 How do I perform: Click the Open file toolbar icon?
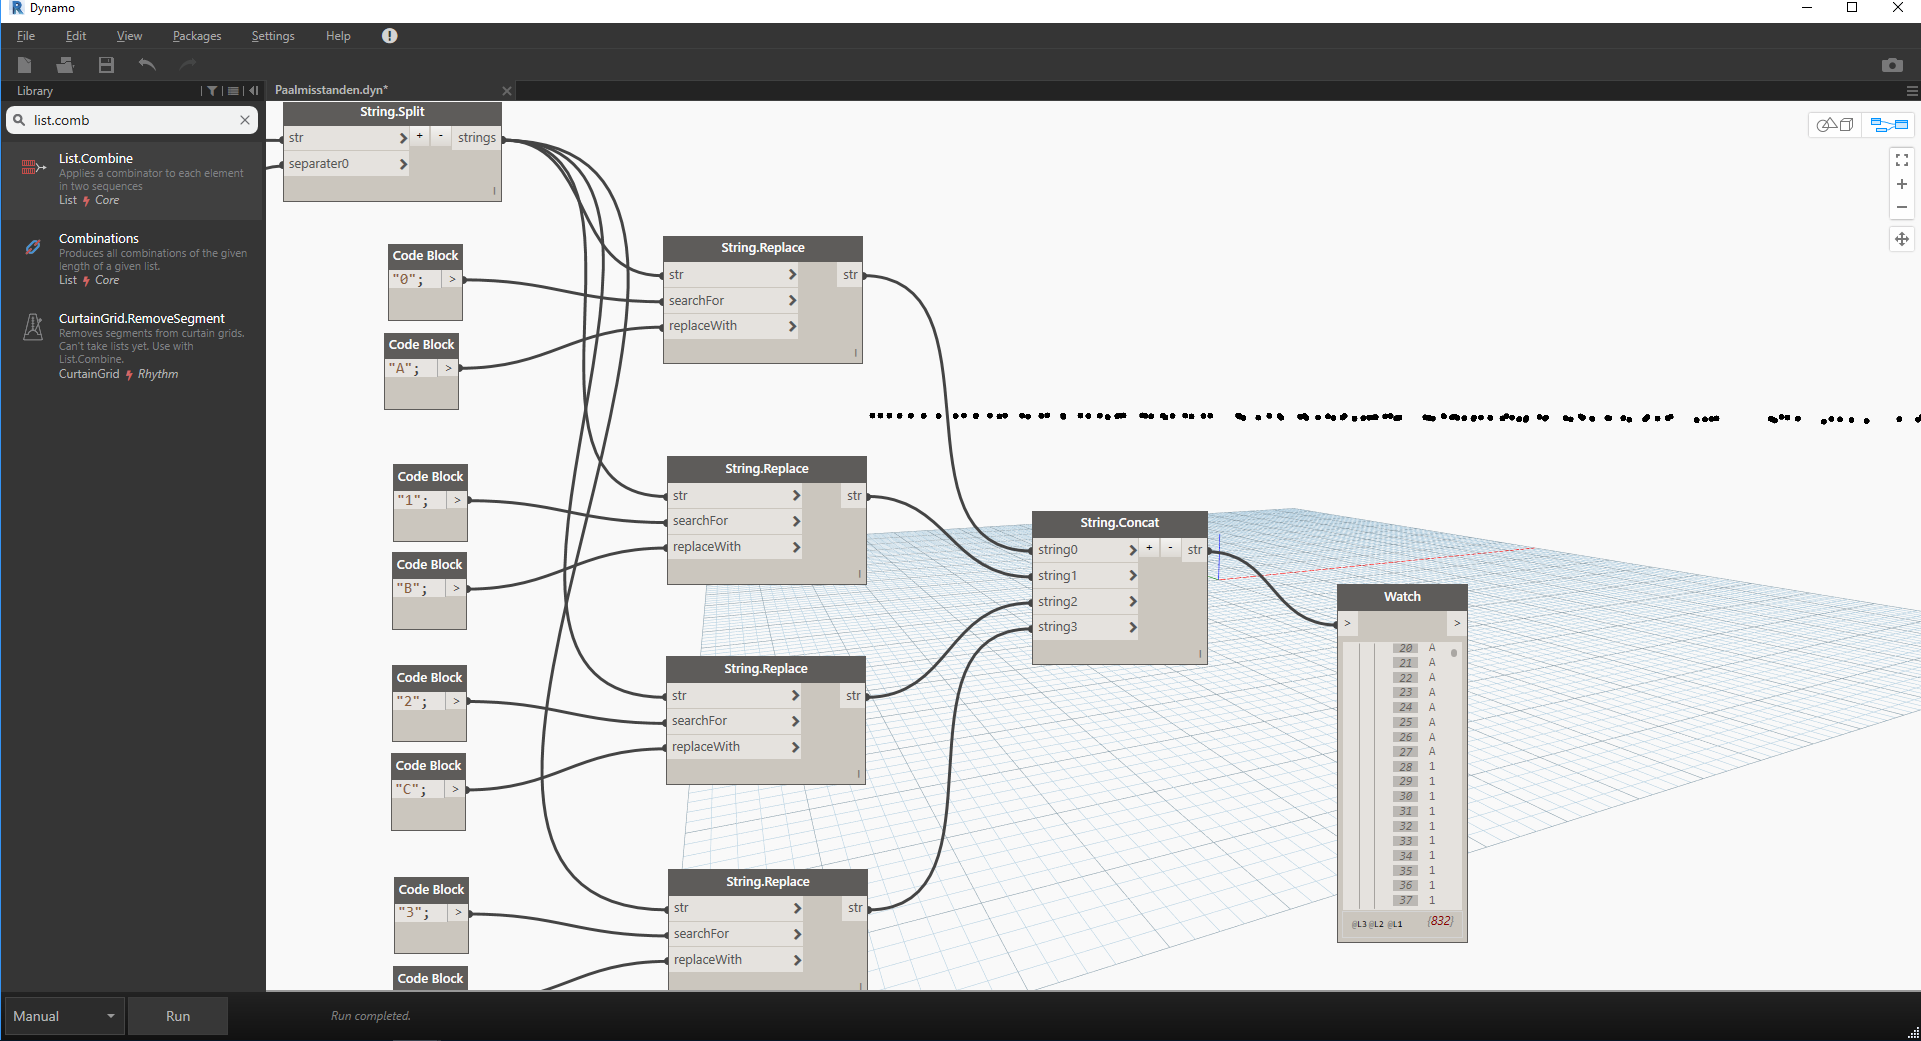65,65
